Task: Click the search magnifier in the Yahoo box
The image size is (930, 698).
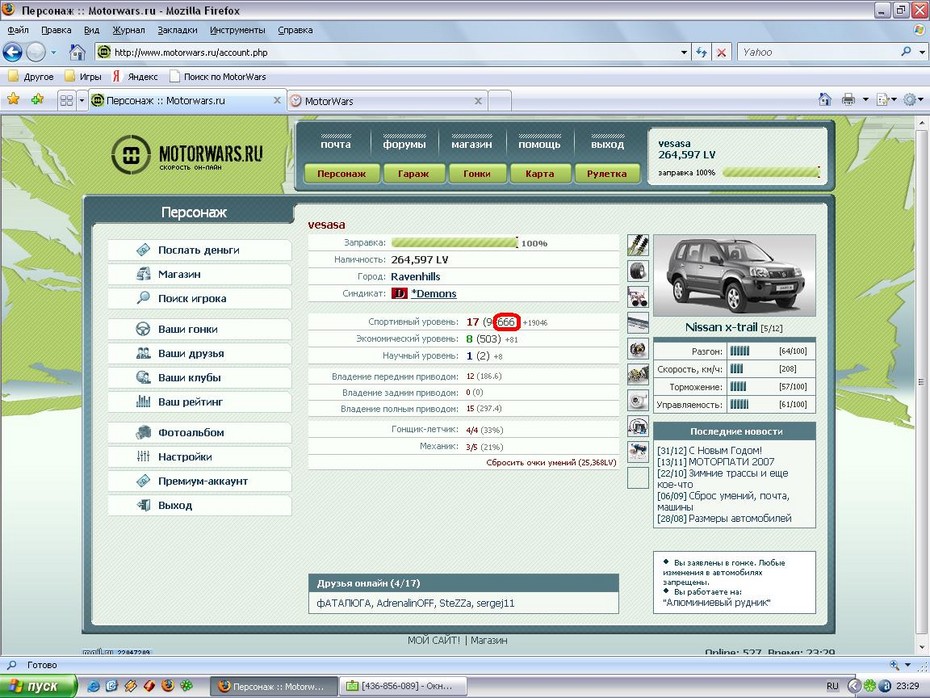Action: click(906, 52)
